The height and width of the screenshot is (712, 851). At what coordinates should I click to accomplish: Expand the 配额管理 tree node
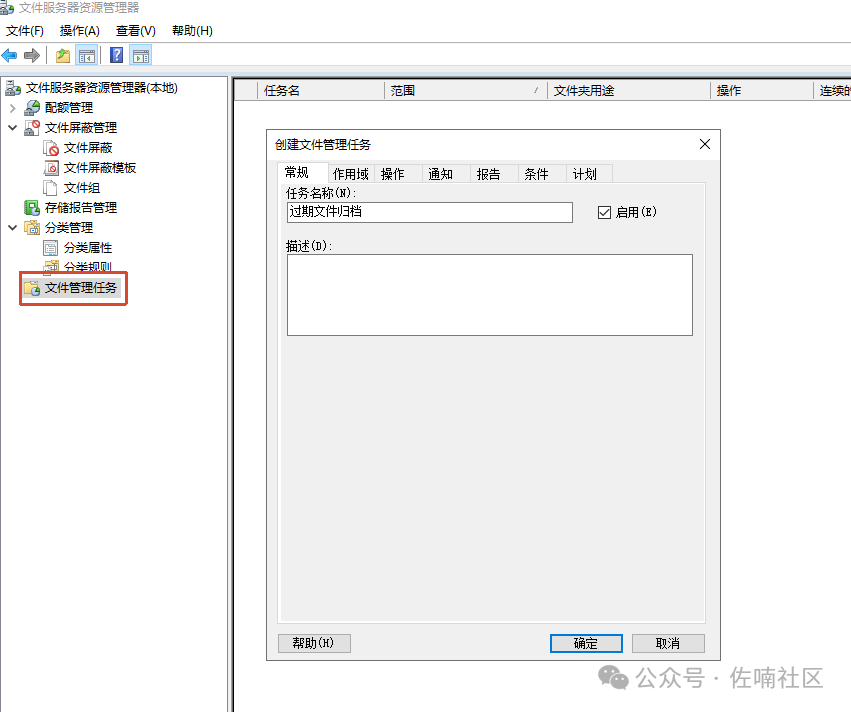click(12, 108)
